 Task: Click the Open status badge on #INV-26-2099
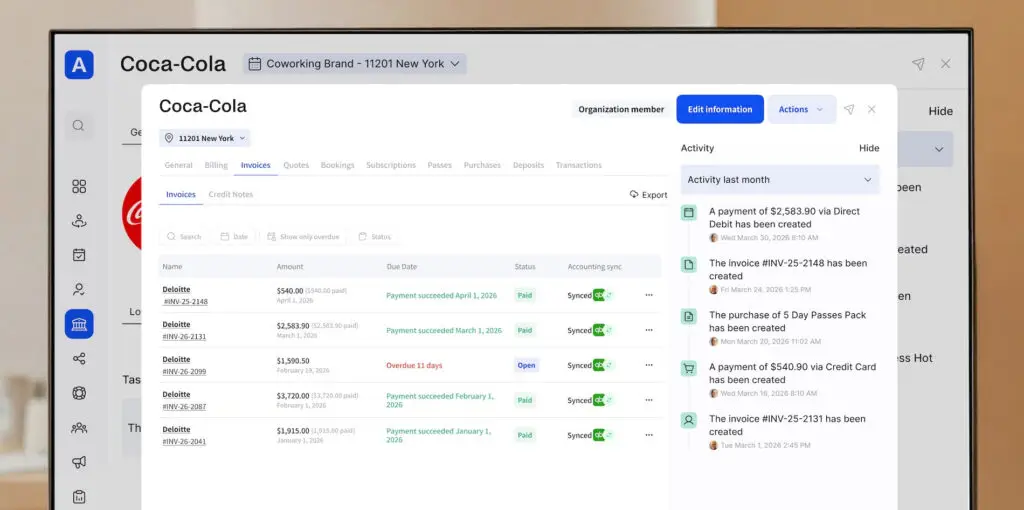(526, 366)
